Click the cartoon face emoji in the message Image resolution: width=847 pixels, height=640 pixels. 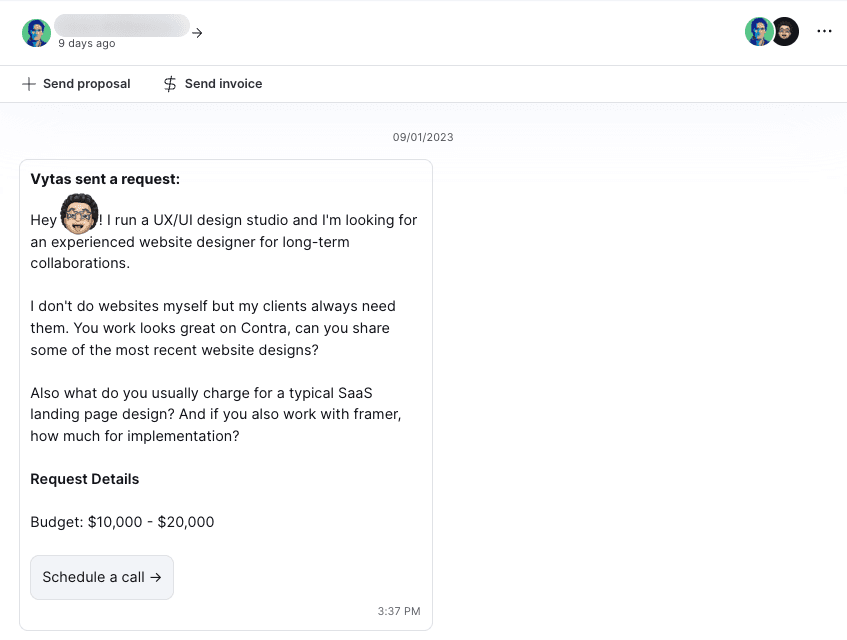pyautogui.click(x=79, y=213)
